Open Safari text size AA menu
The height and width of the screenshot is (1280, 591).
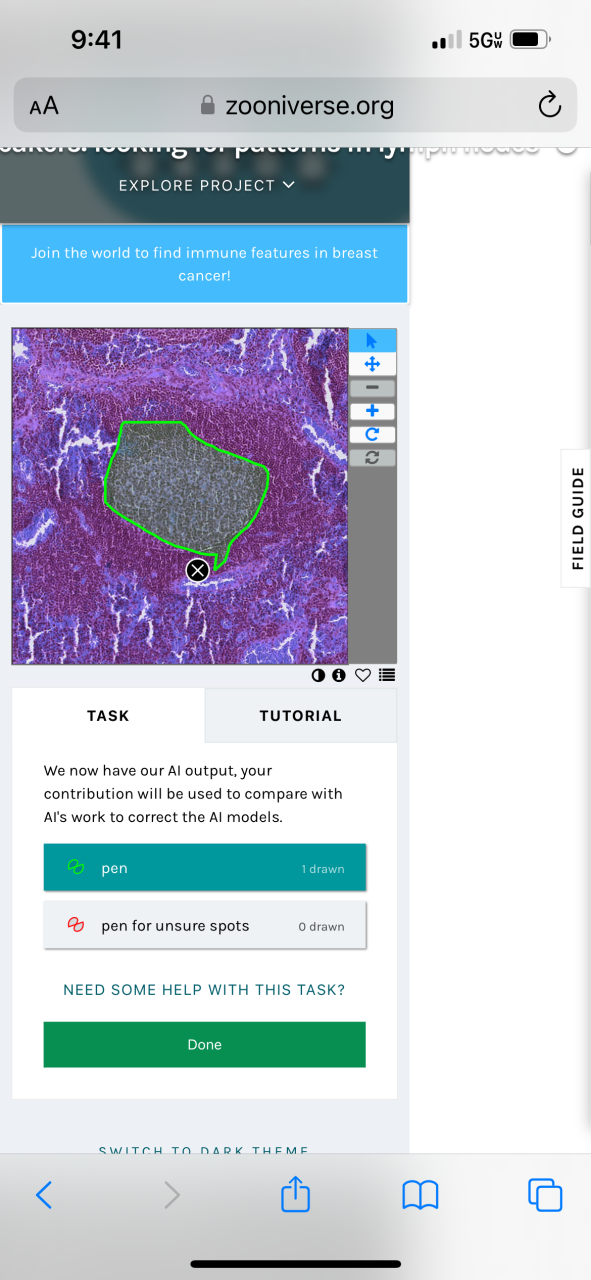tap(44, 105)
